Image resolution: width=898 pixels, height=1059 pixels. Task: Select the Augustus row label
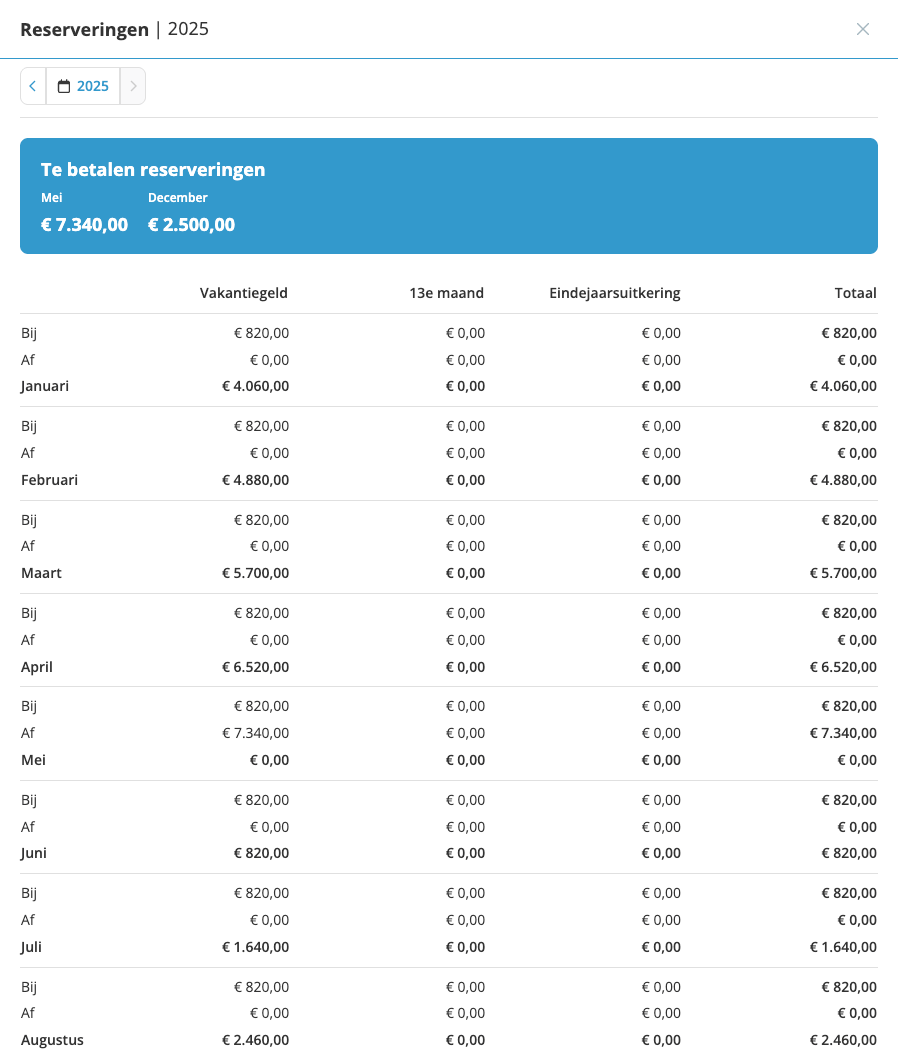(x=52, y=1040)
